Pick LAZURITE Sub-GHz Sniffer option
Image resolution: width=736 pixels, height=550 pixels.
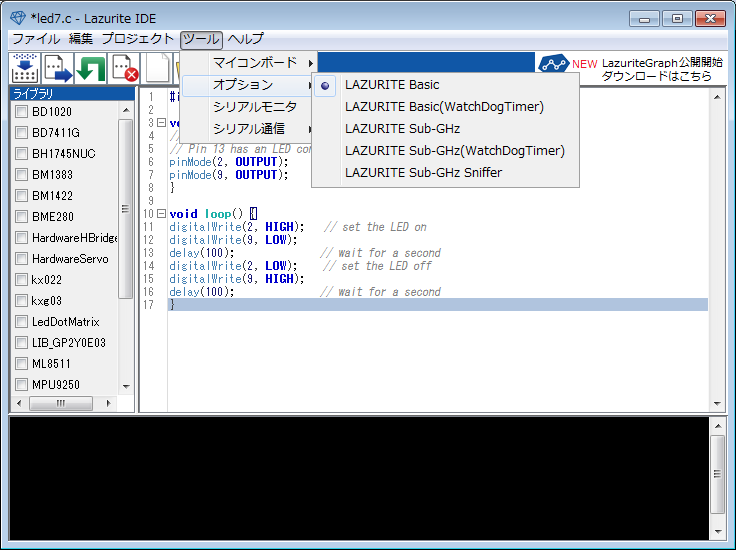coord(445,173)
